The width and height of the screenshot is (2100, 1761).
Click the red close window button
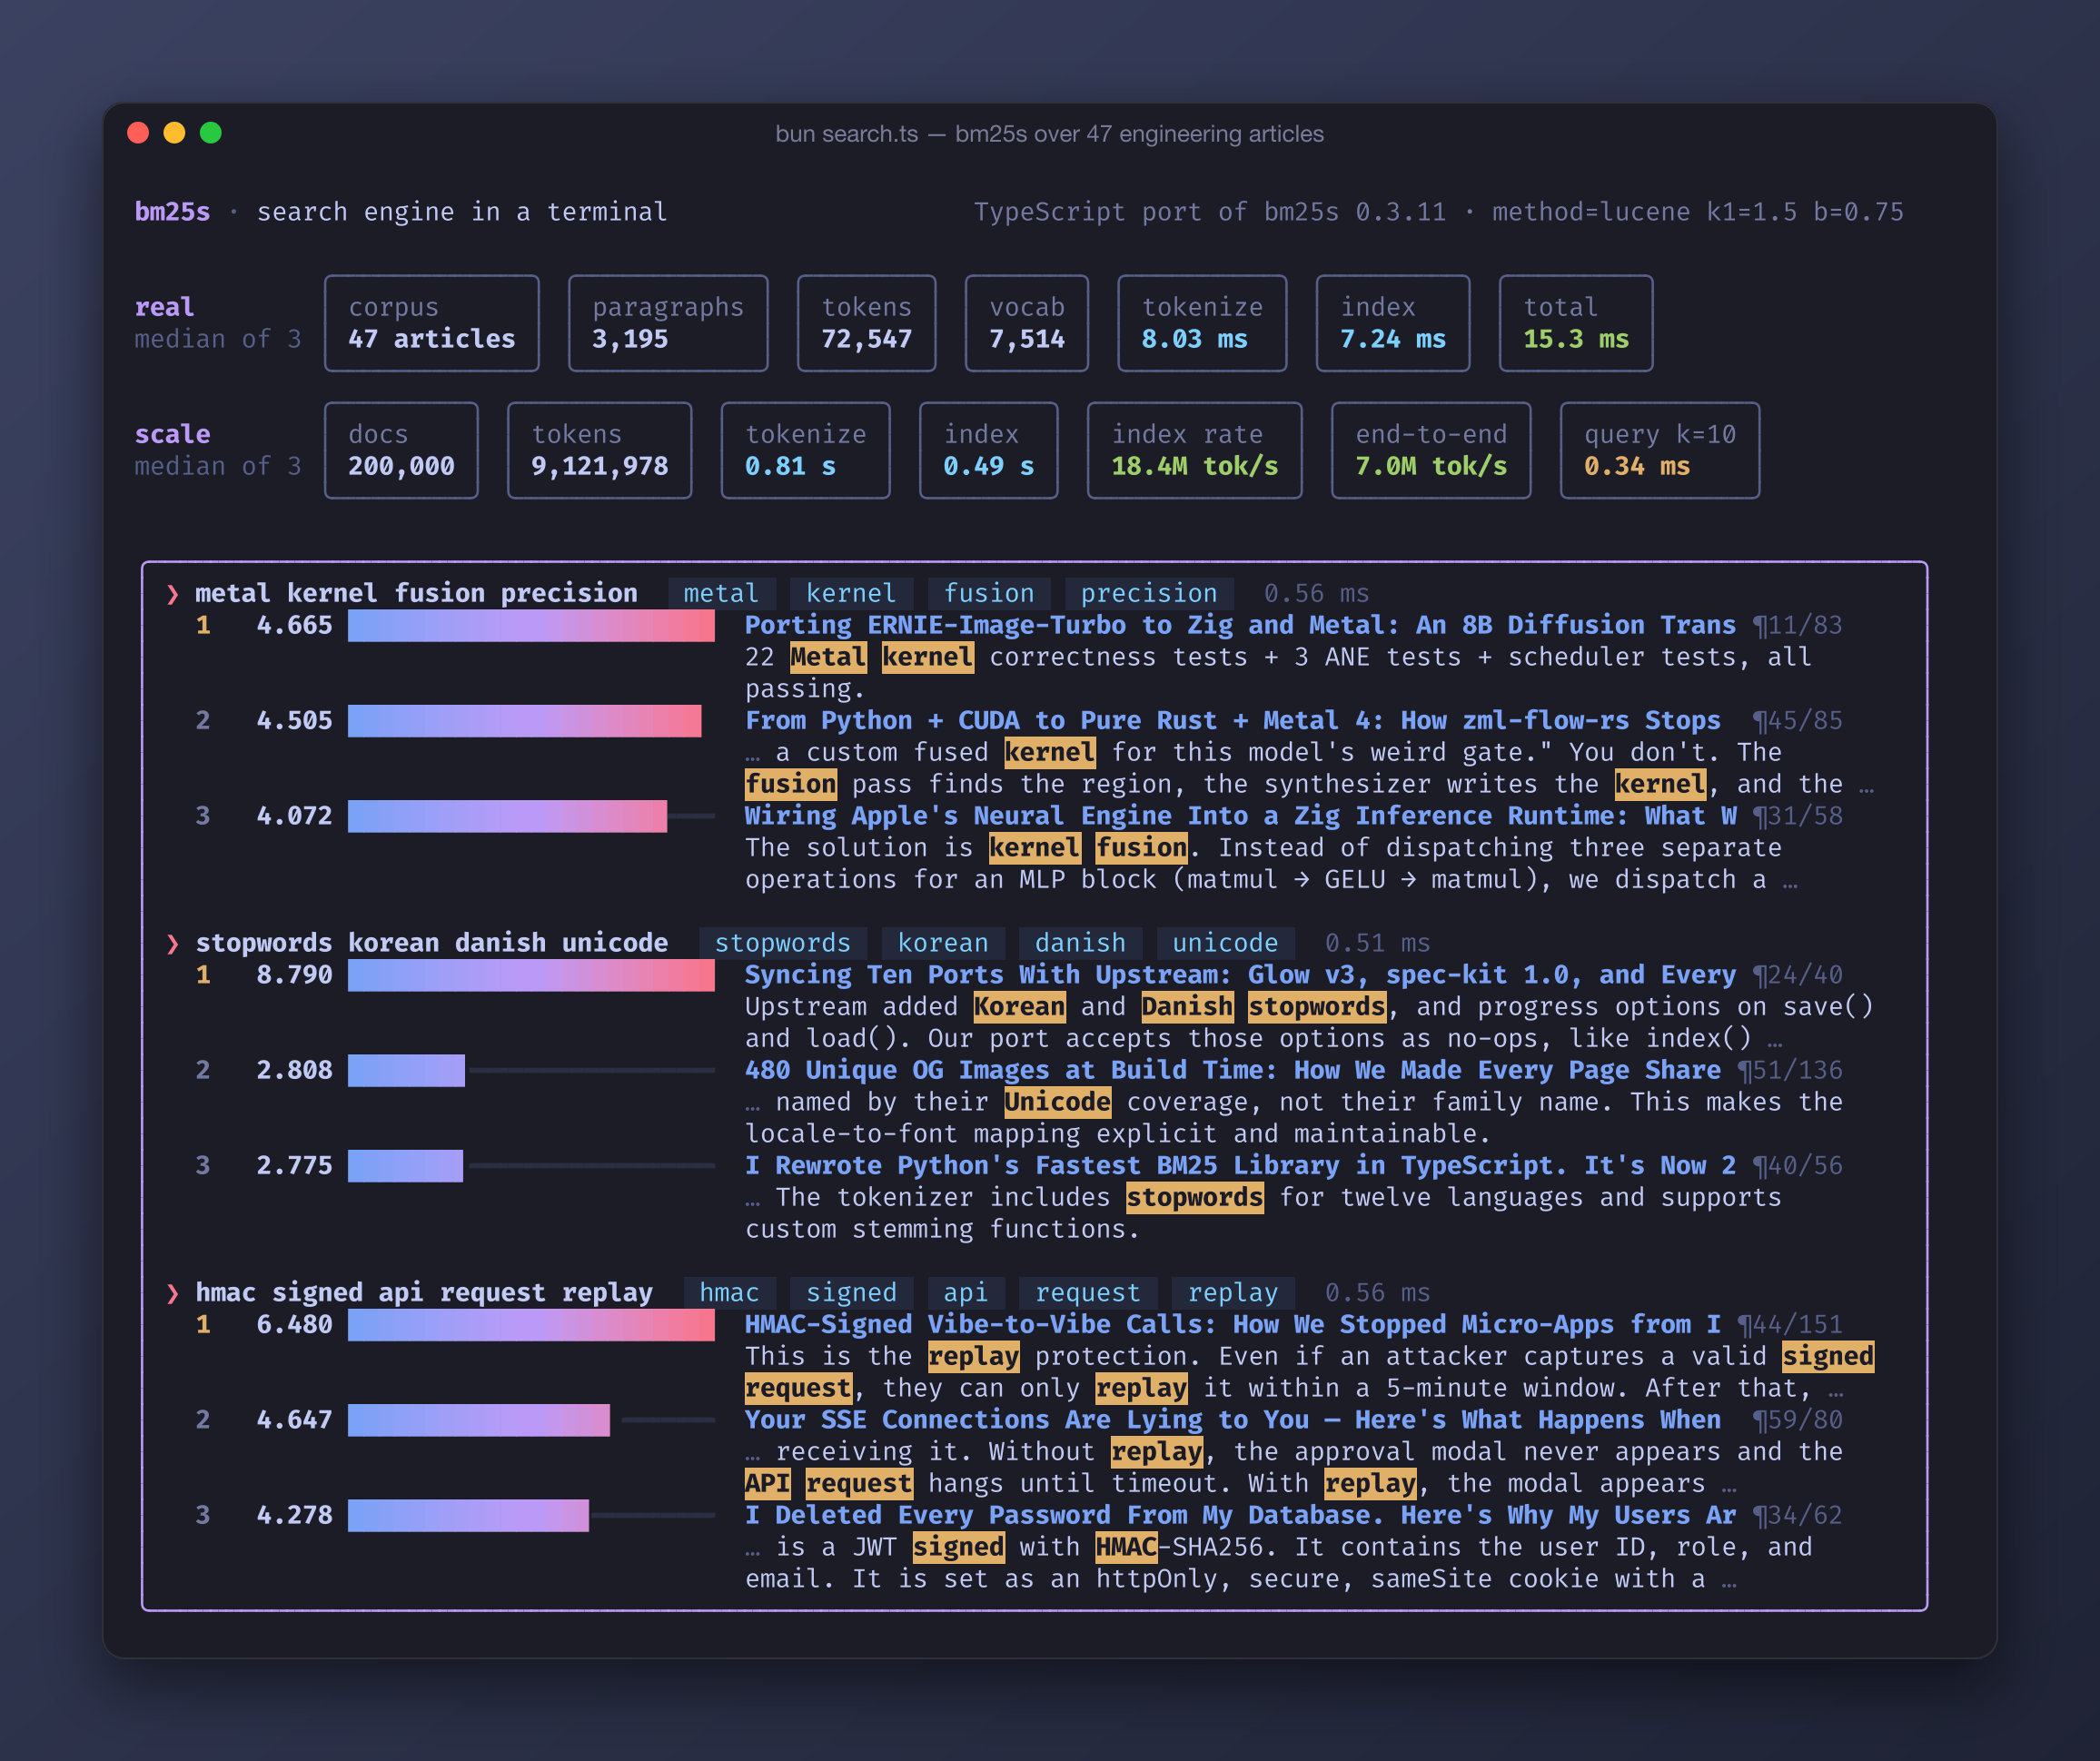(x=138, y=133)
